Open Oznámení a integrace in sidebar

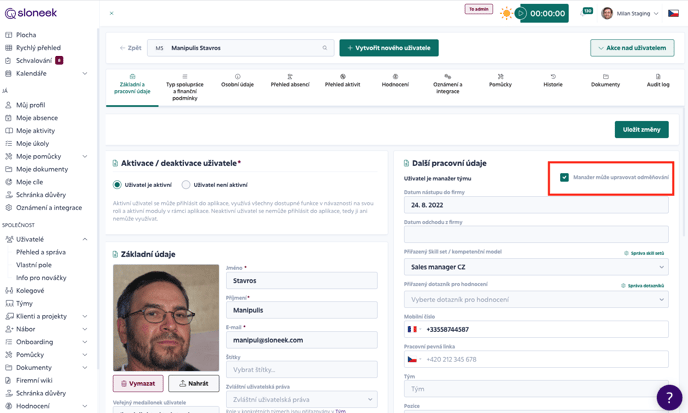coord(49,208)
